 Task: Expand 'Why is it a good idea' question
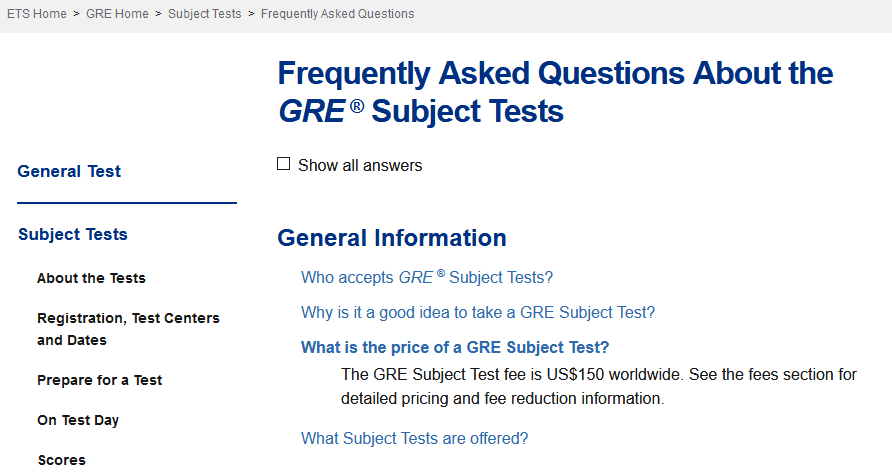coord(478,312)
